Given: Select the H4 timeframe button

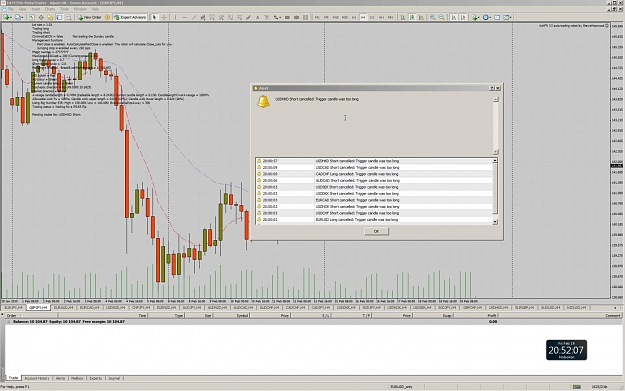Looking at the screenshot, I should (363, 17).
